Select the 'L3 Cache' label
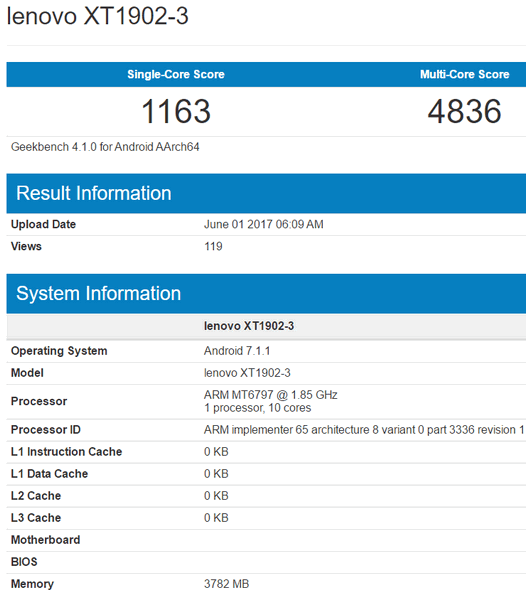Image resolution: width=526 pixels, height=593 pixels. click(36, 518)
